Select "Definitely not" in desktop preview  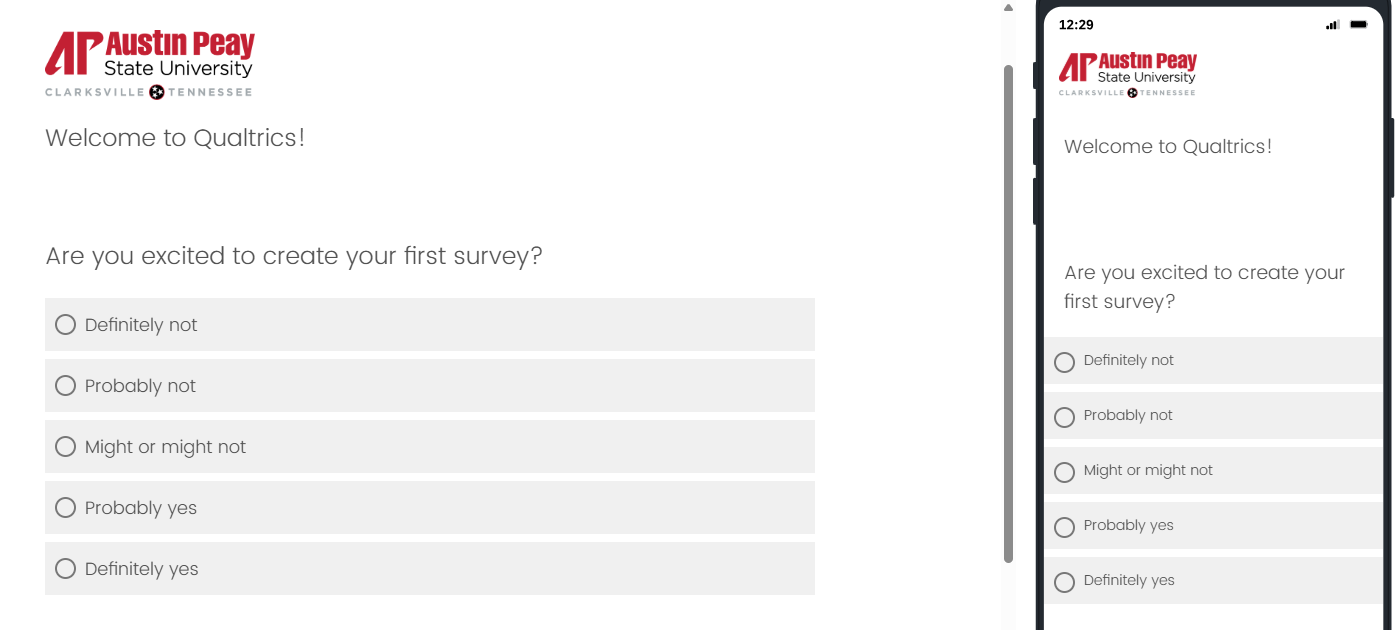[66, 325]
